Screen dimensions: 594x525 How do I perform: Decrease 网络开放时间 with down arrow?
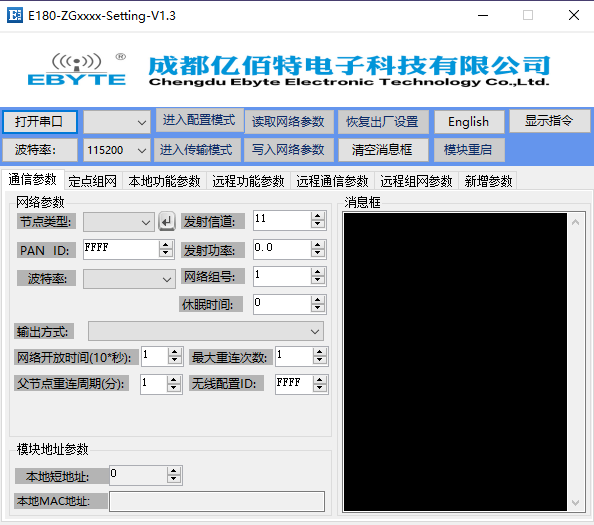click(x=175, y=361)
